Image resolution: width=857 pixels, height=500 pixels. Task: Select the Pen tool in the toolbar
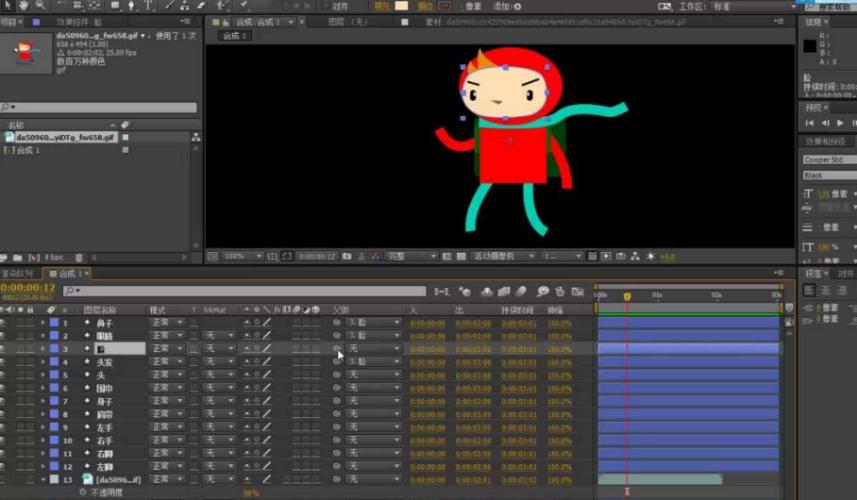(130, 5)
